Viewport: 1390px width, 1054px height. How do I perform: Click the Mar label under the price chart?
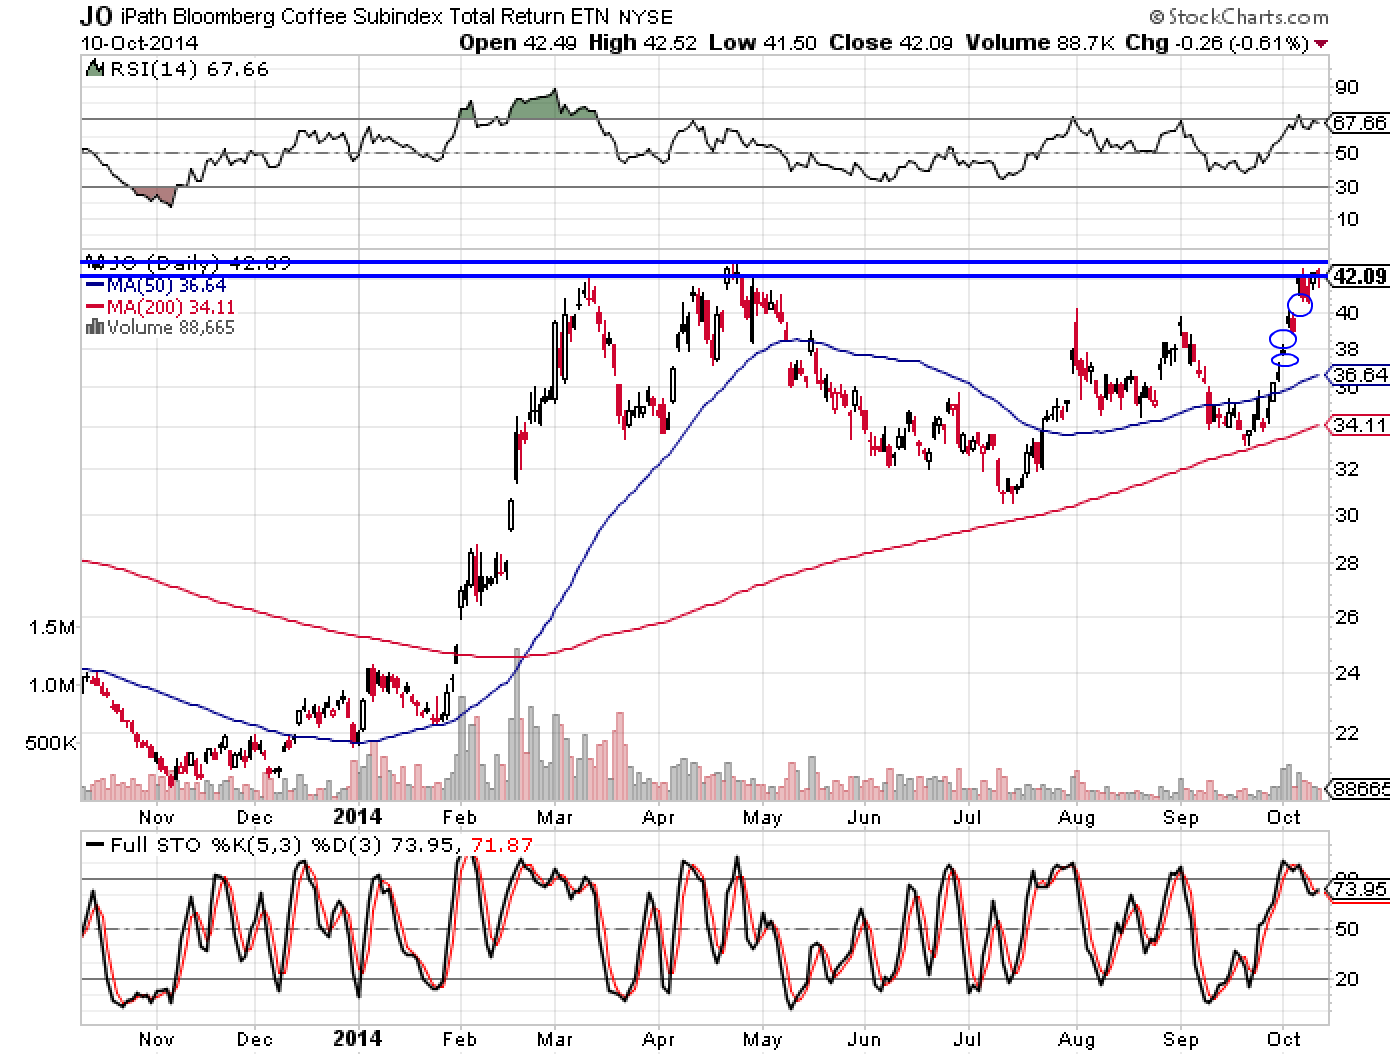pos(555,818)
